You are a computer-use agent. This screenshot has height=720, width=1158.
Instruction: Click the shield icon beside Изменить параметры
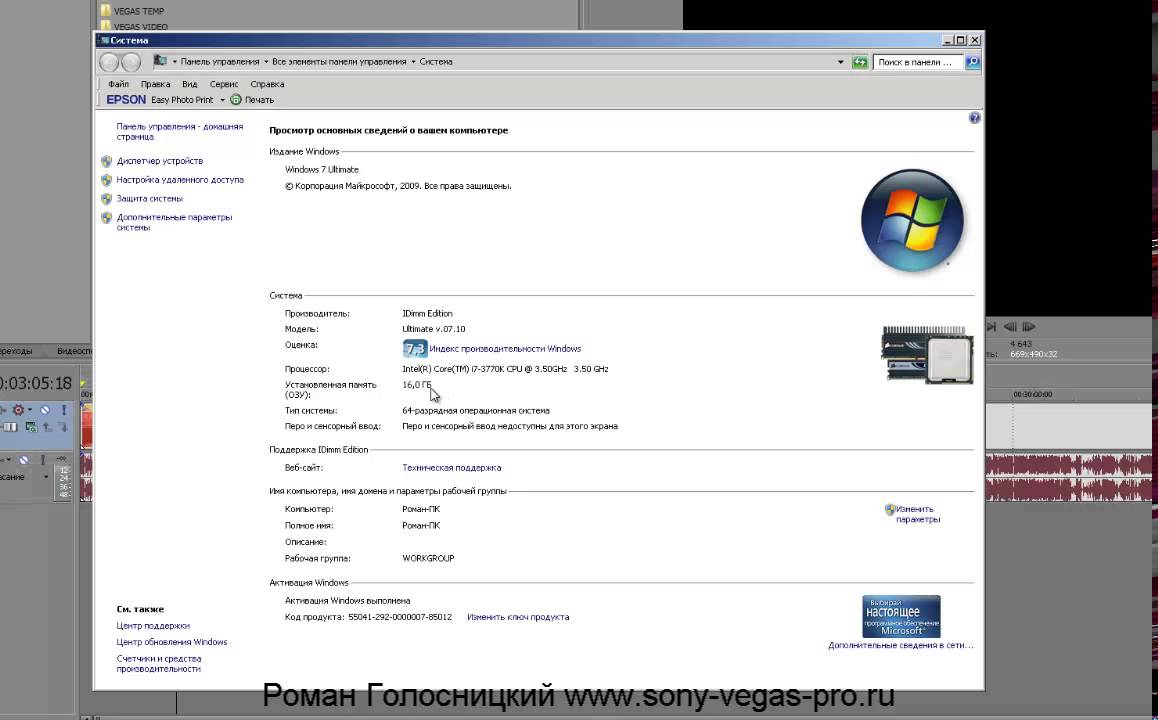pos(890,510)
